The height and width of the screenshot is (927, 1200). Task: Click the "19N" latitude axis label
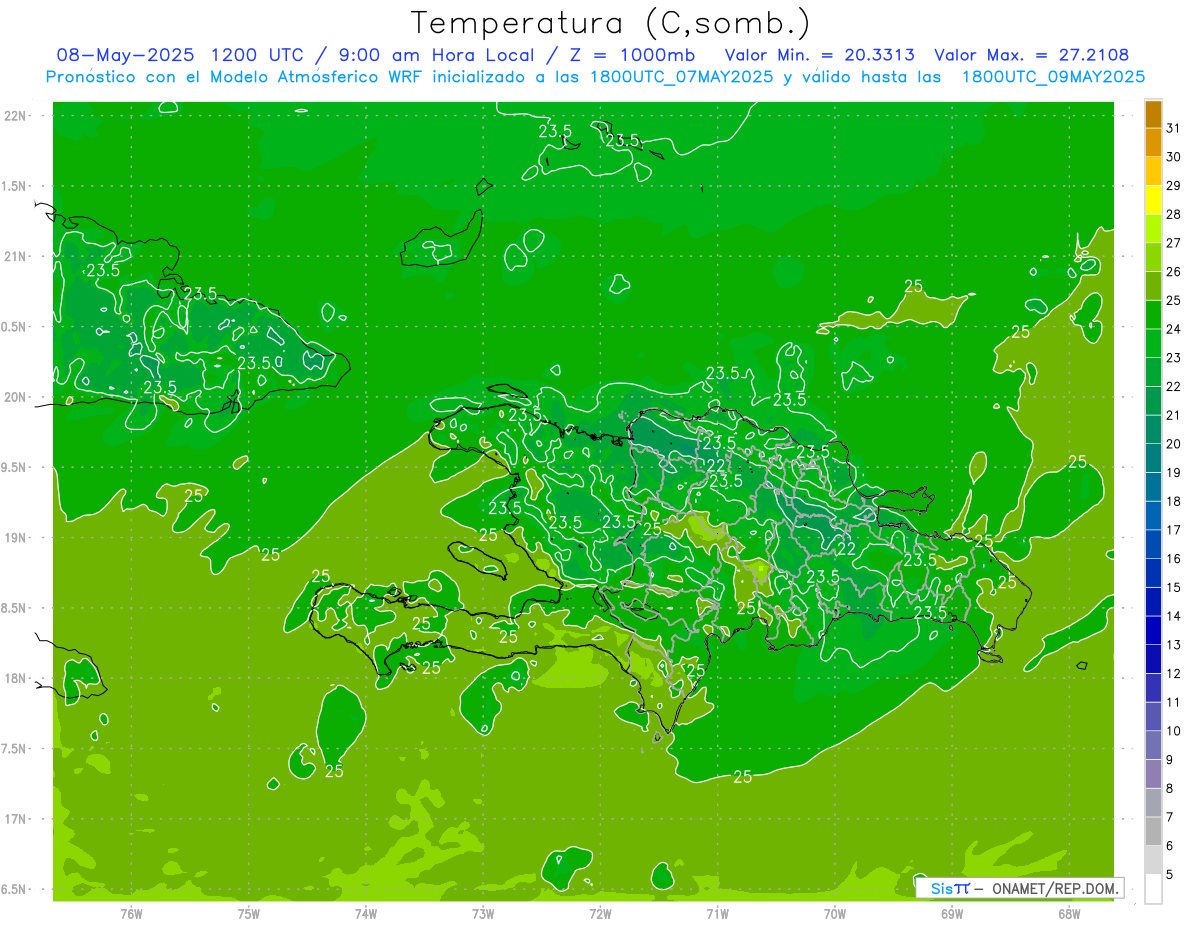[x=15, y=537]
